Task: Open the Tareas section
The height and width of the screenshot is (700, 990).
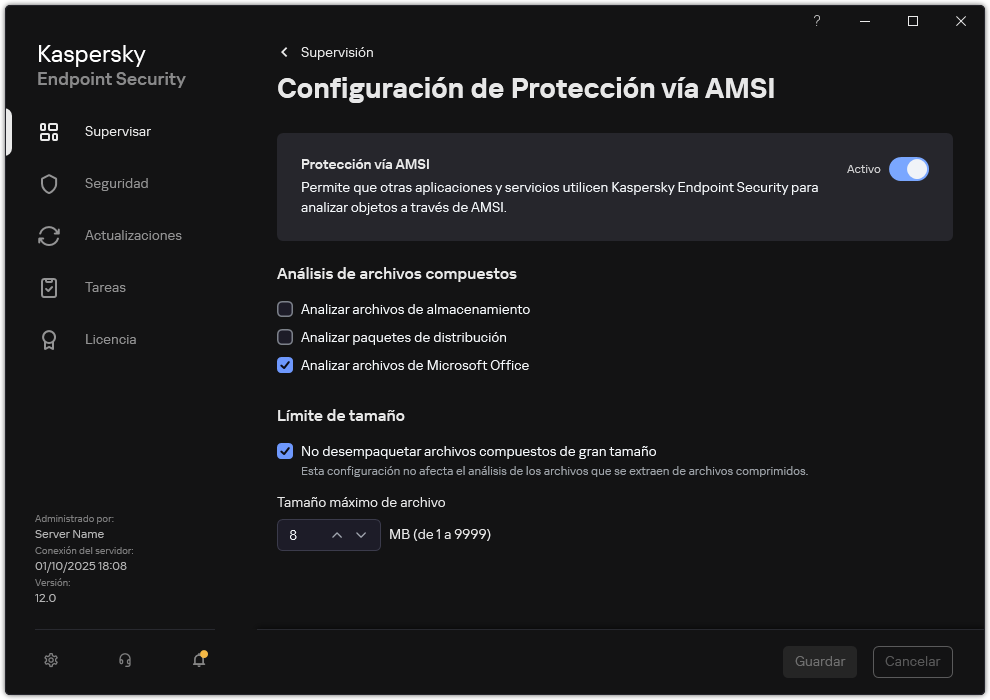Action: click(104, 287)
